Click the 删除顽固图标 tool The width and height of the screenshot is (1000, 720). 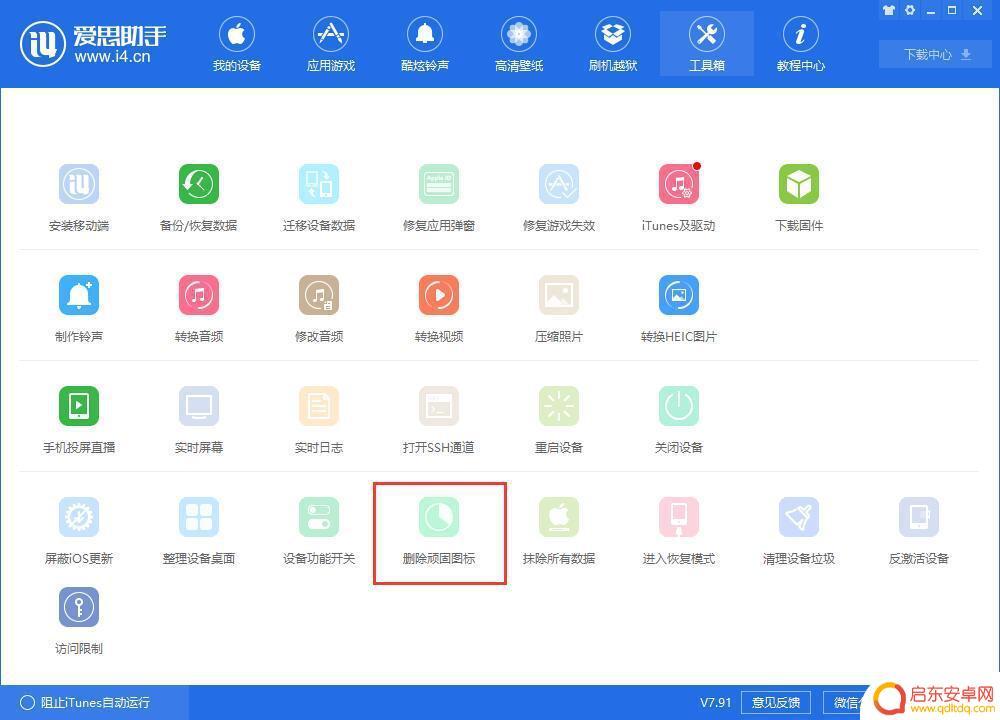[439, 531]
